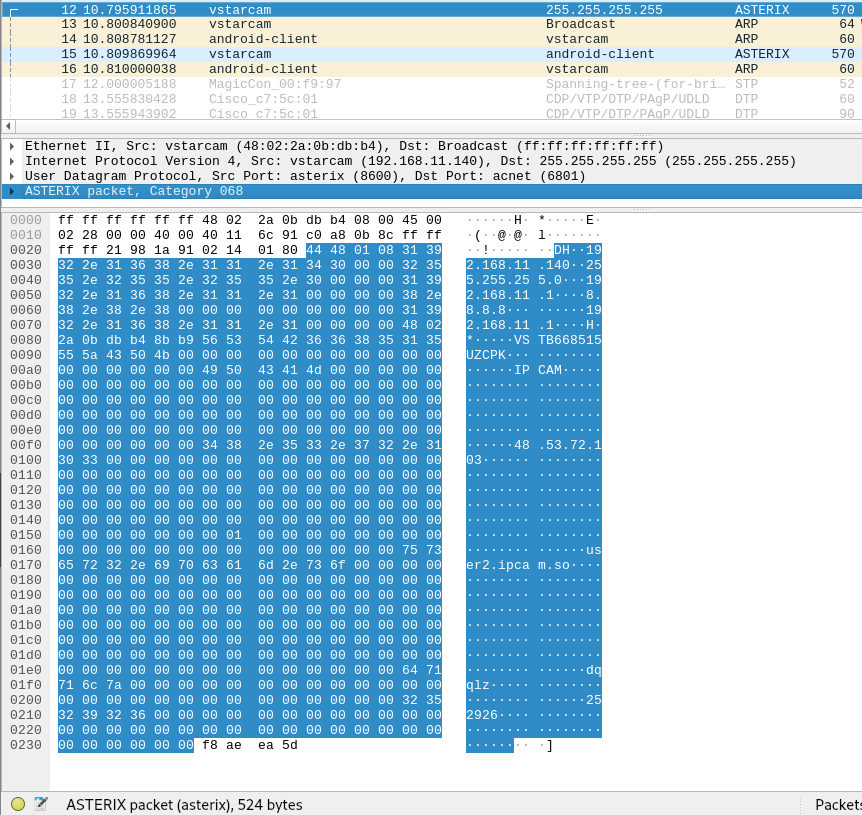
Task: Click the ASTERIX protocol cell of packet 12
Action: (x=762, y=9)
